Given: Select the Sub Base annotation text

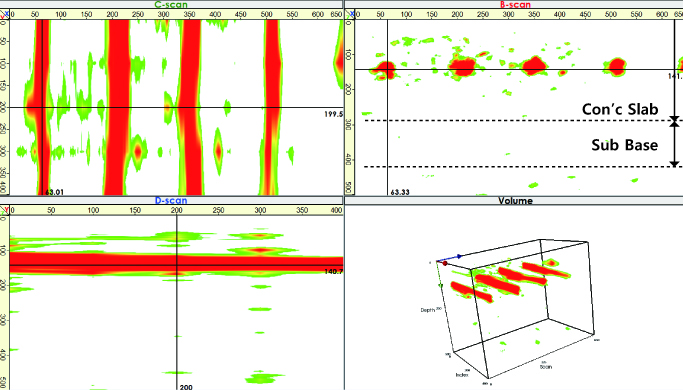Looking at the screenshot, I should point(624,145).
